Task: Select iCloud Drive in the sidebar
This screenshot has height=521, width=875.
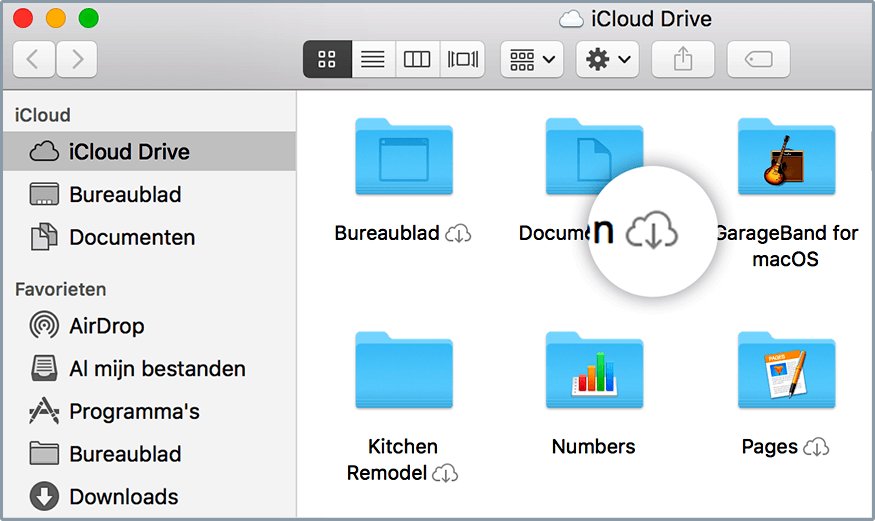Action: tap(128, 152)
